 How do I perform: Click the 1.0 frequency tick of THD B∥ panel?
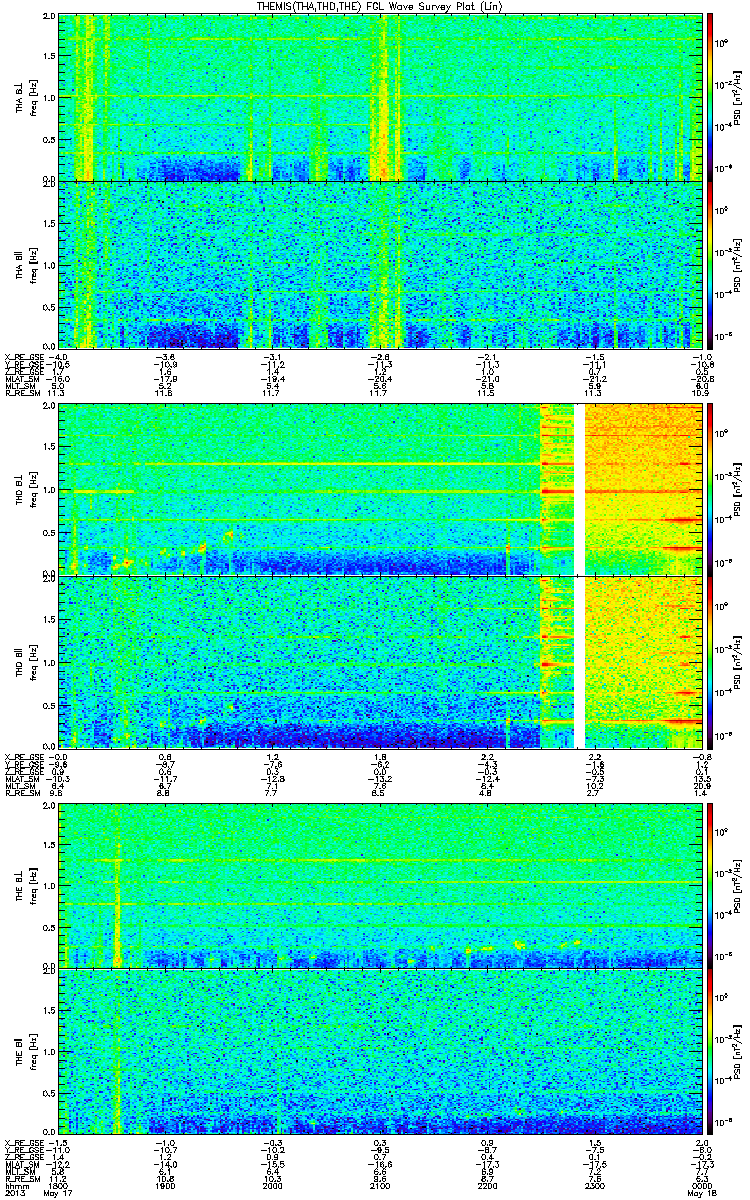tap(50, 662)
